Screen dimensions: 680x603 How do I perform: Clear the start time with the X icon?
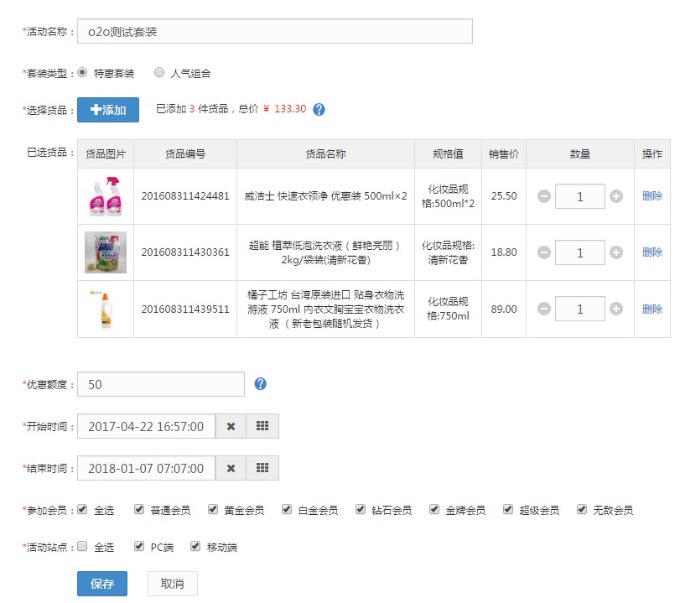[x=231, y=426]
